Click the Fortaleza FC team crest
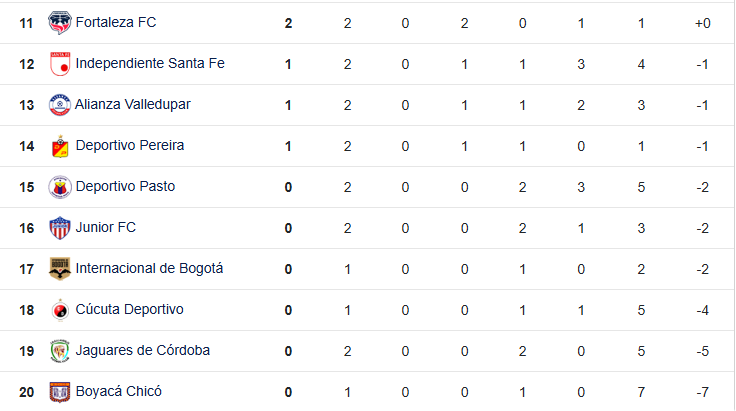The width and height of the screenshot is (736, 411). (x=60, y=23)
